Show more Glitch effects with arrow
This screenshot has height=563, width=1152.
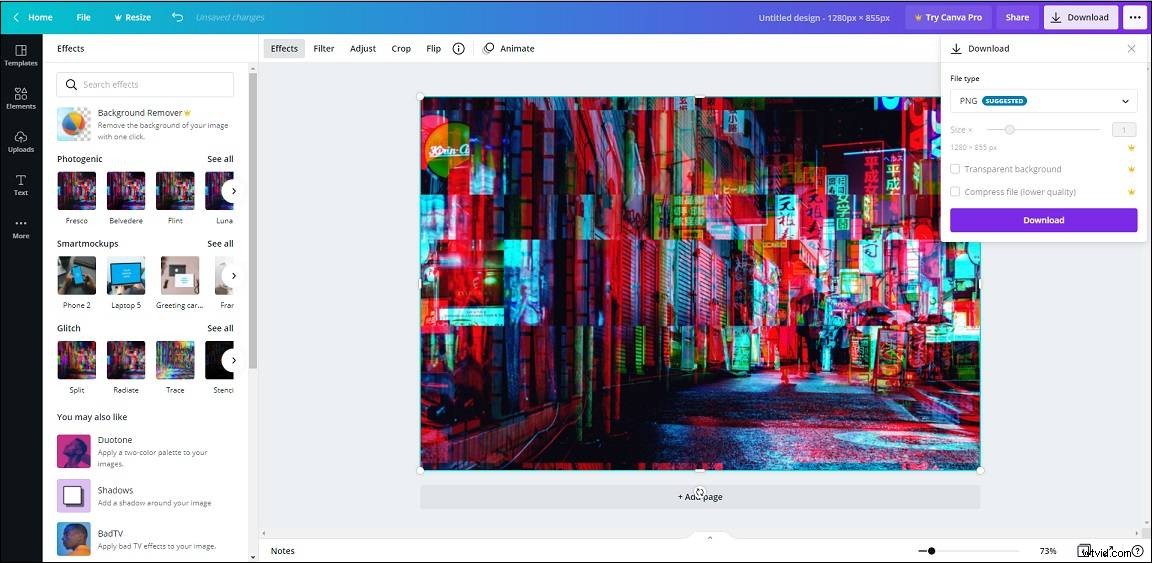coord(233,360)
